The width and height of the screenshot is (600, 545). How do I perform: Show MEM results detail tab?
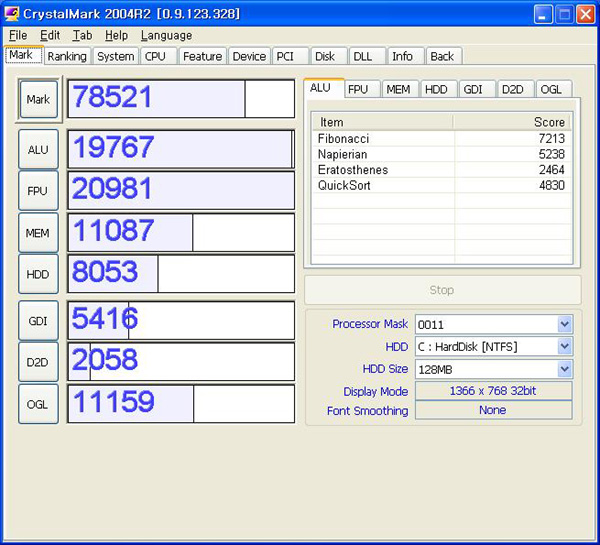[x=400, y=90]
